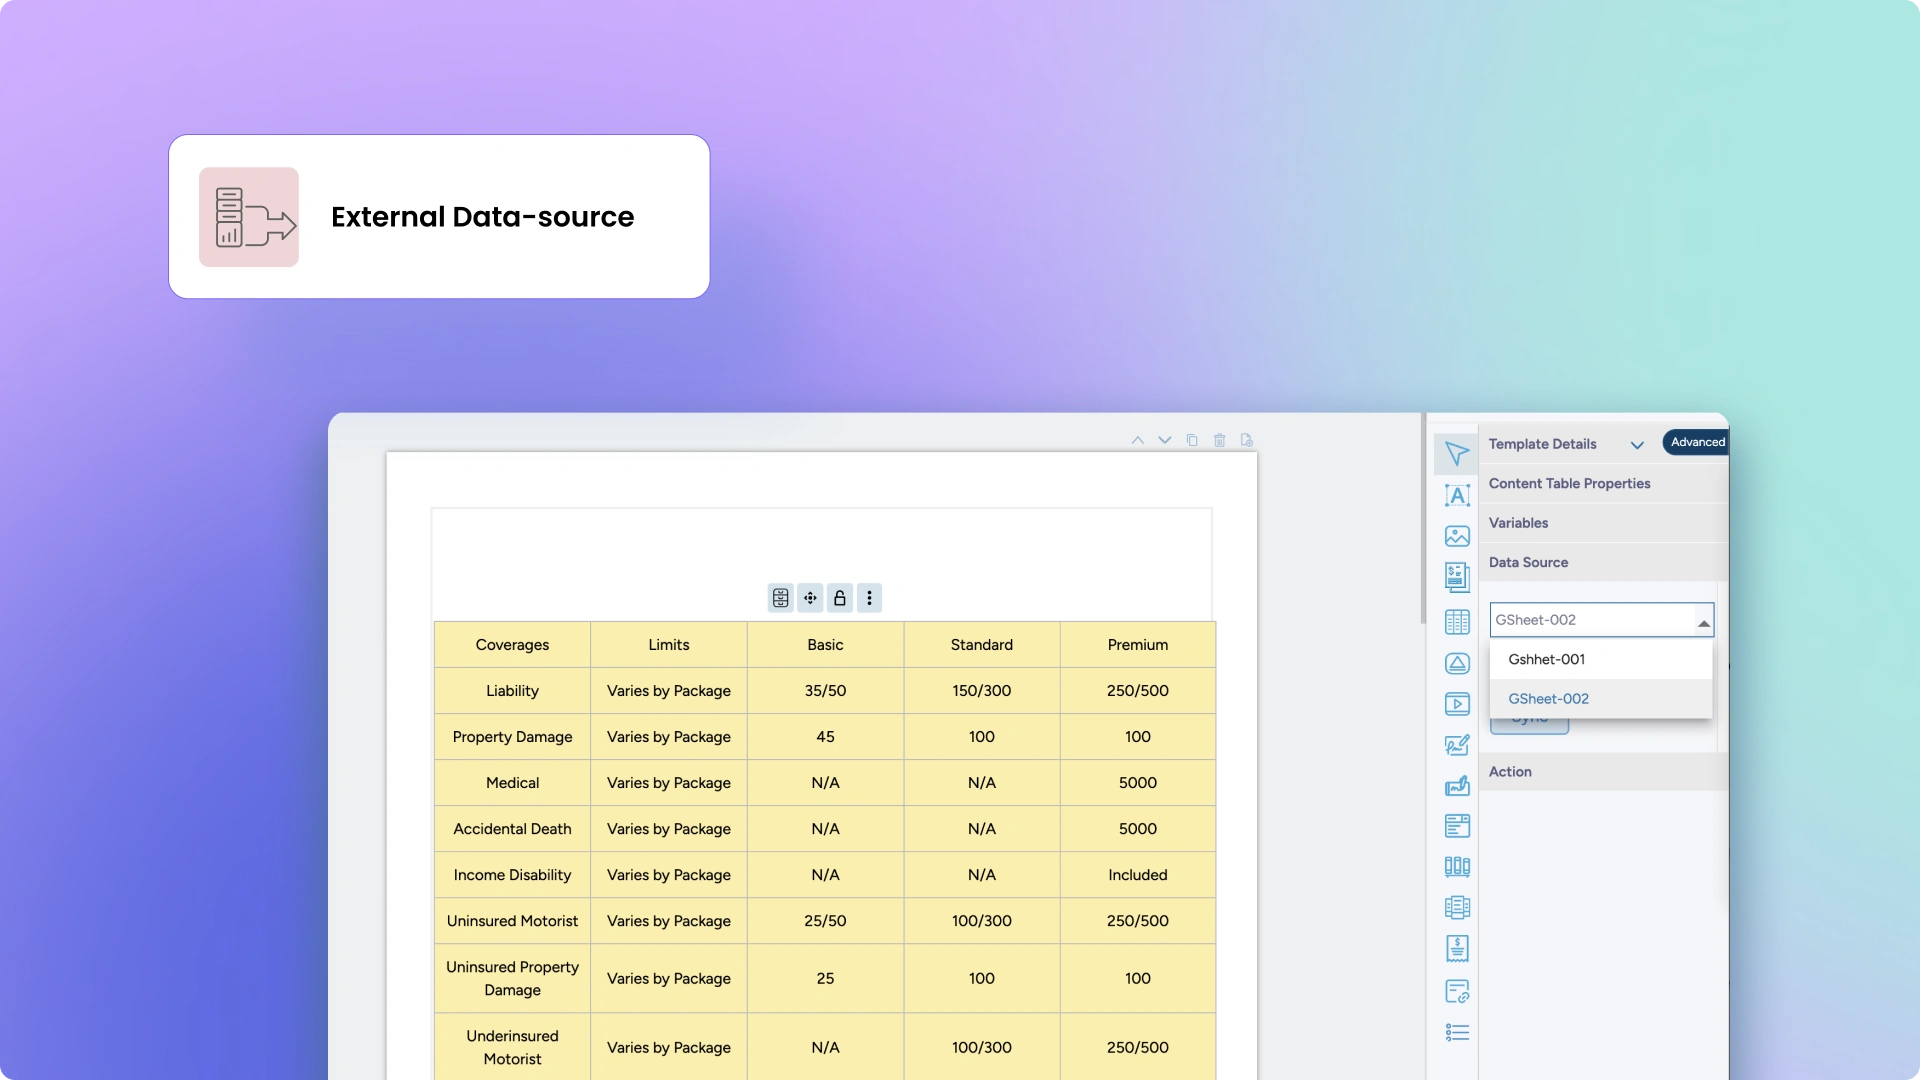Viewport: 1920px width, 1080px height.
Task: Choose the signature pen tool
Action: (x=1457, y=745)
